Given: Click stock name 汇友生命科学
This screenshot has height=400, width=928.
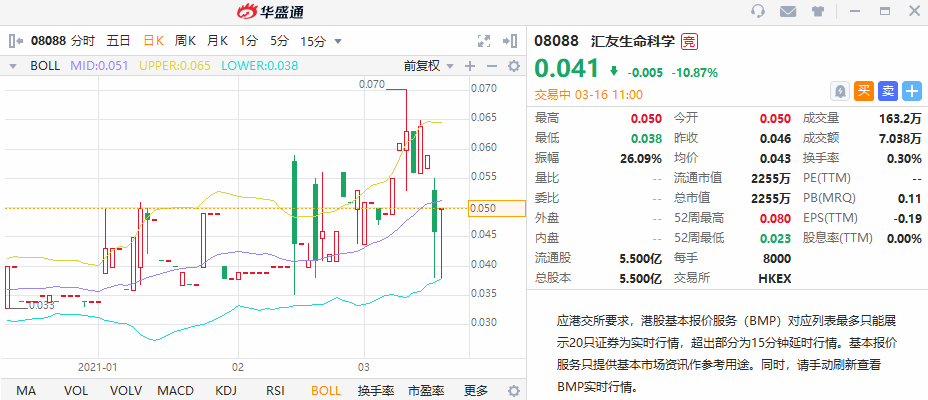Looking at the screenshot, I should (x=633, y=41).
